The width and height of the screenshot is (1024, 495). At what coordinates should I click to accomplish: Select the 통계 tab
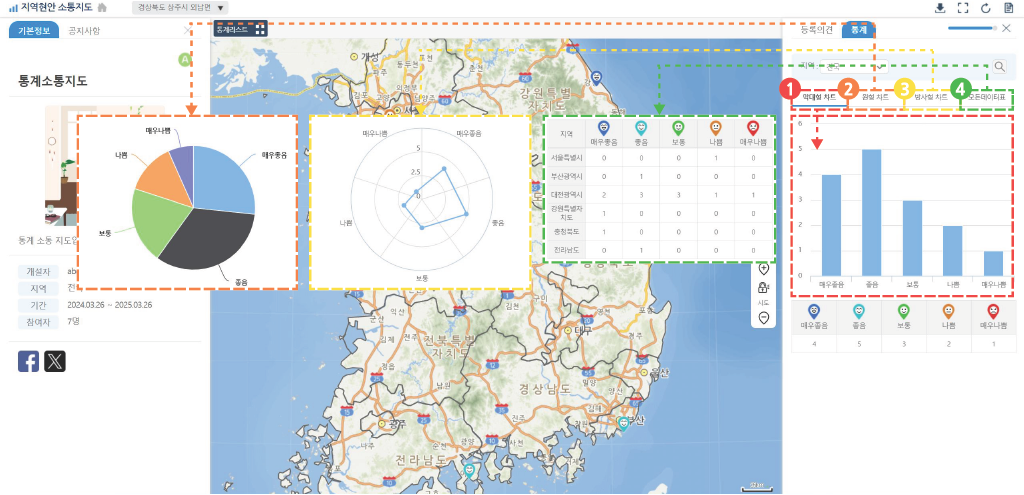pos(857,30)
